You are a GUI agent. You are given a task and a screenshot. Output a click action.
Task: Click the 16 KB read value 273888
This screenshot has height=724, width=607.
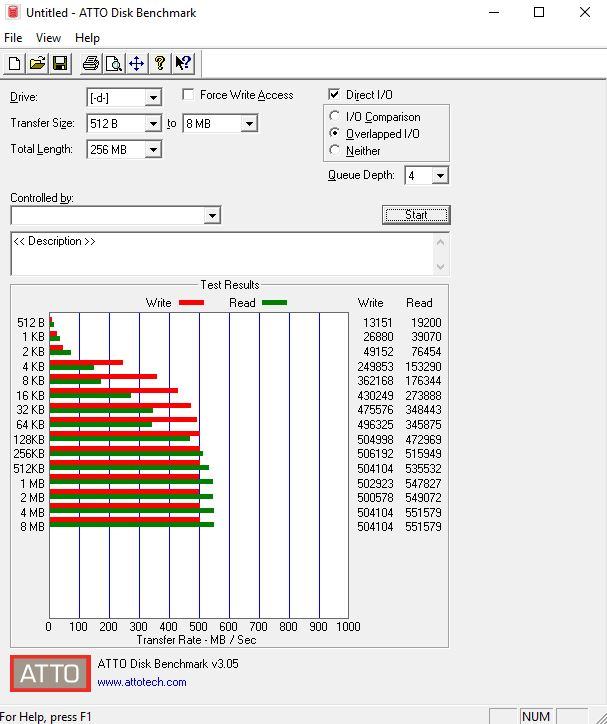(x=423, y=396)
